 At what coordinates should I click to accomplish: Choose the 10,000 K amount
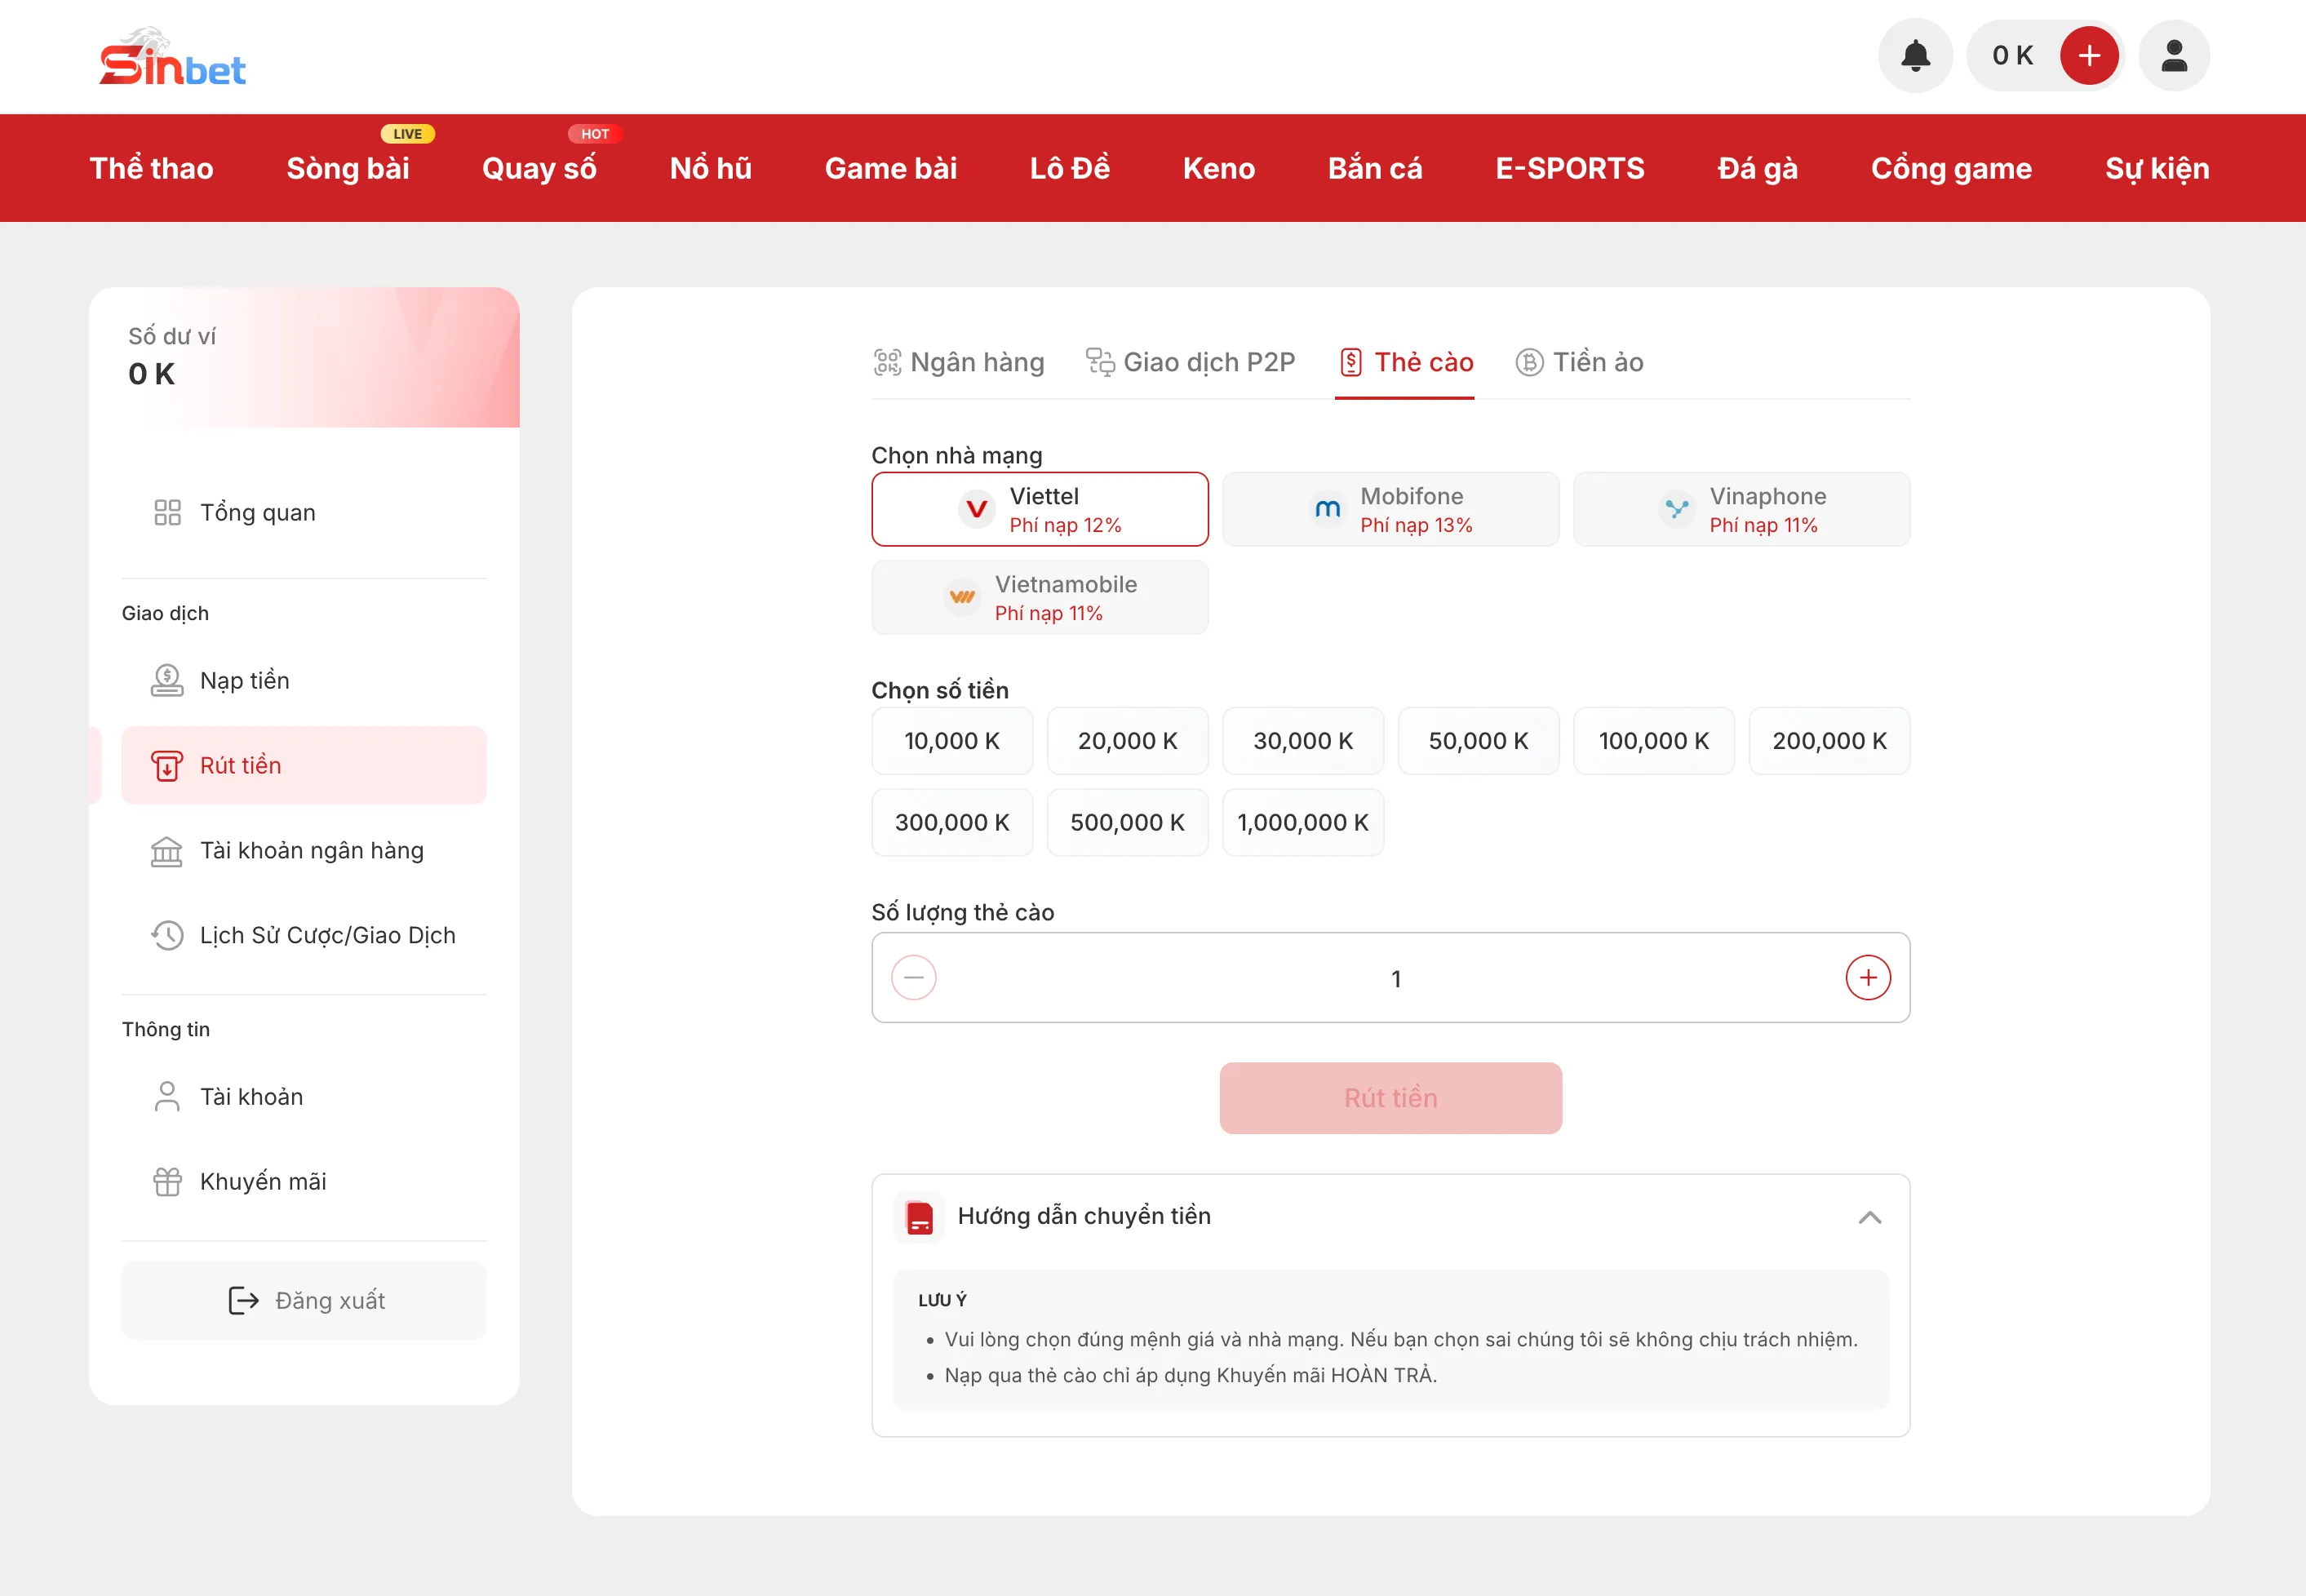click(x=952, y=741)
